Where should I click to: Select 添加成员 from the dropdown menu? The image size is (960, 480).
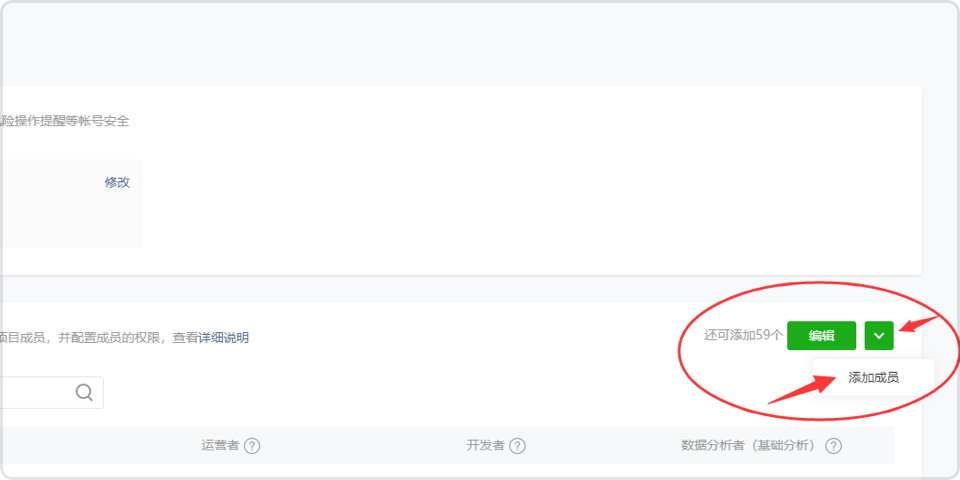click(x=873, y=378)
